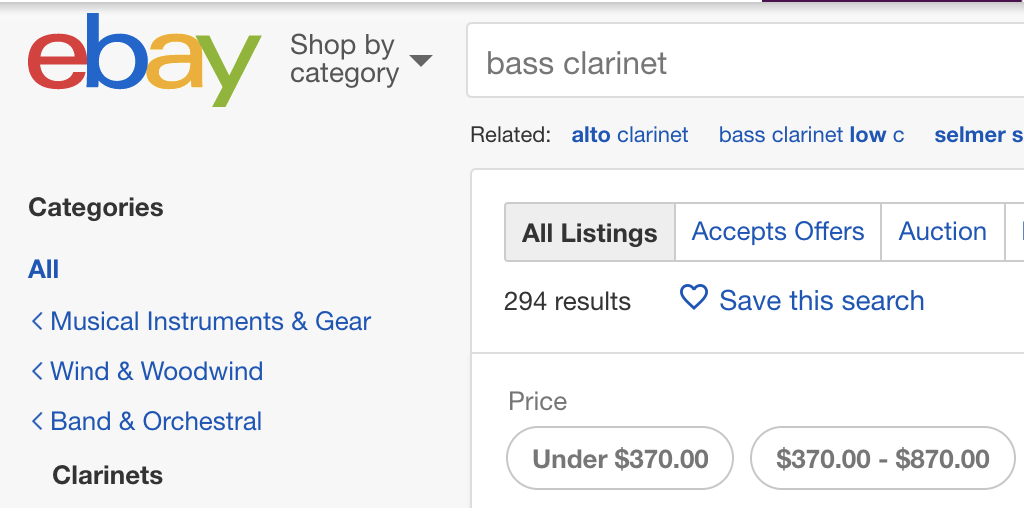Screen dimensions: 1024x508
Task: Click the heart icon to save search
Action: click(693, 298)
